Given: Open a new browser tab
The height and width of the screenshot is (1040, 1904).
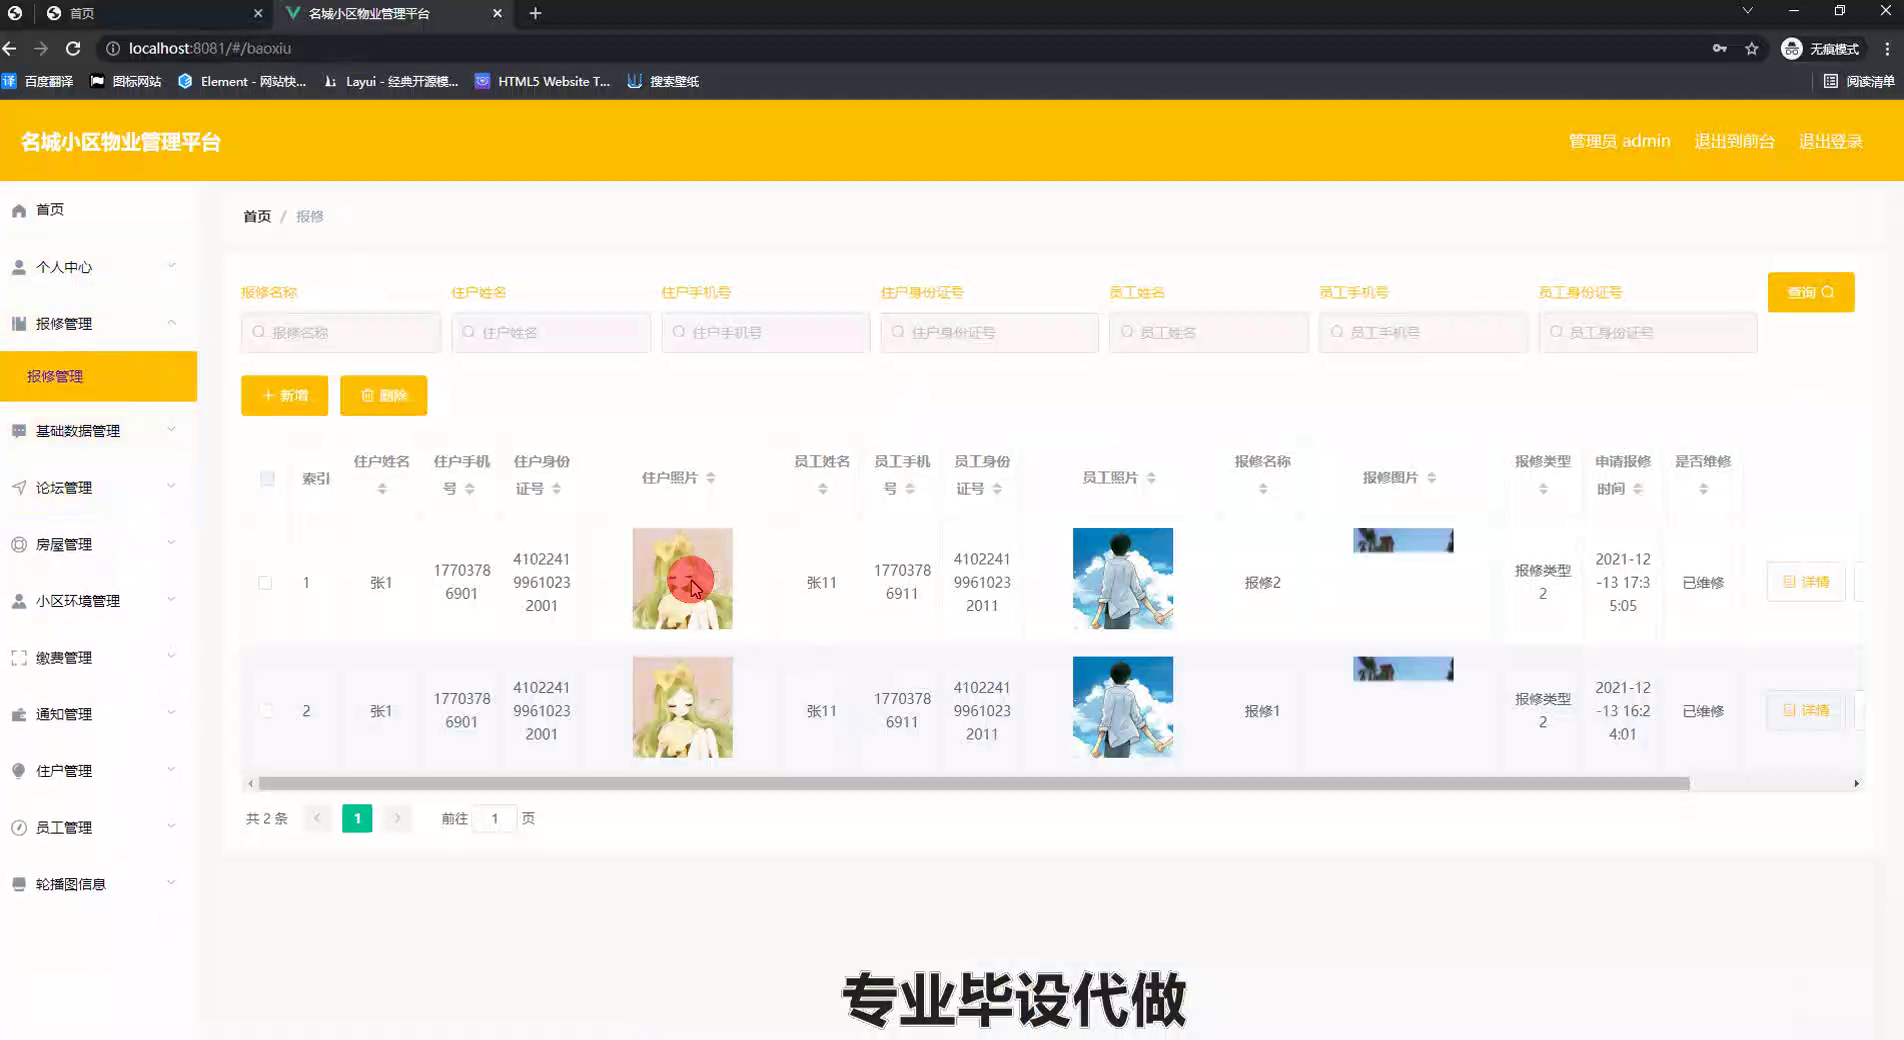Looking at the screenshot, I should 535,13.
